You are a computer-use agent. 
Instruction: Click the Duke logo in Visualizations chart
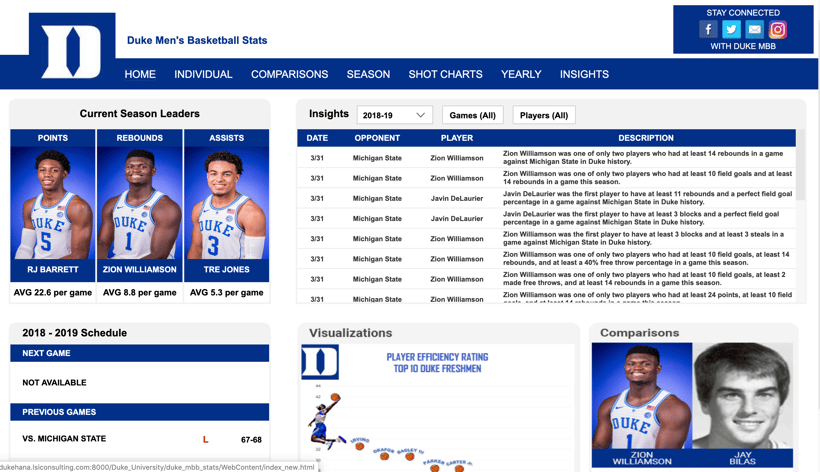(320, 362)
